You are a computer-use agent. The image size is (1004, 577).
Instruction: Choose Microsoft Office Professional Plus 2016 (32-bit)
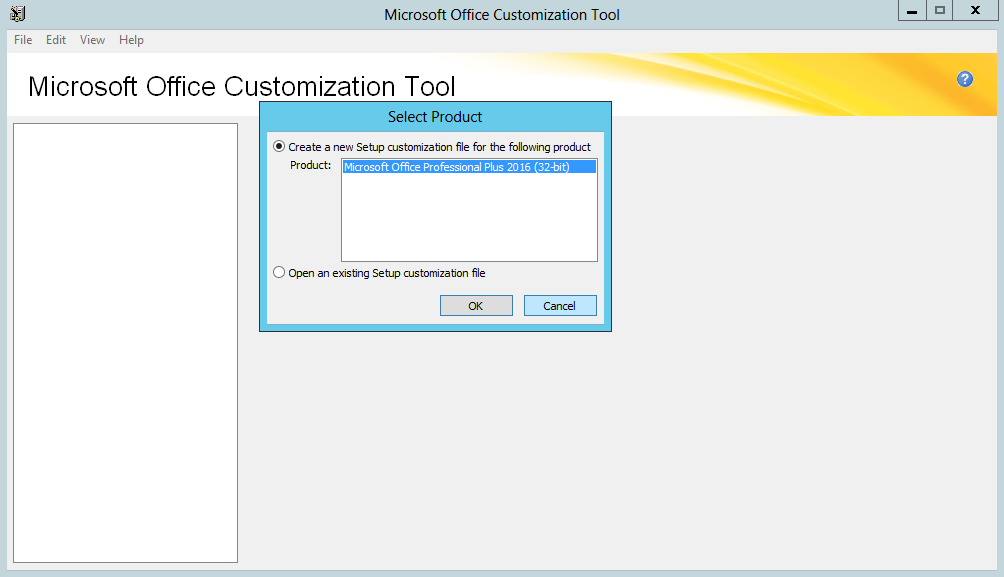(469, 167)
